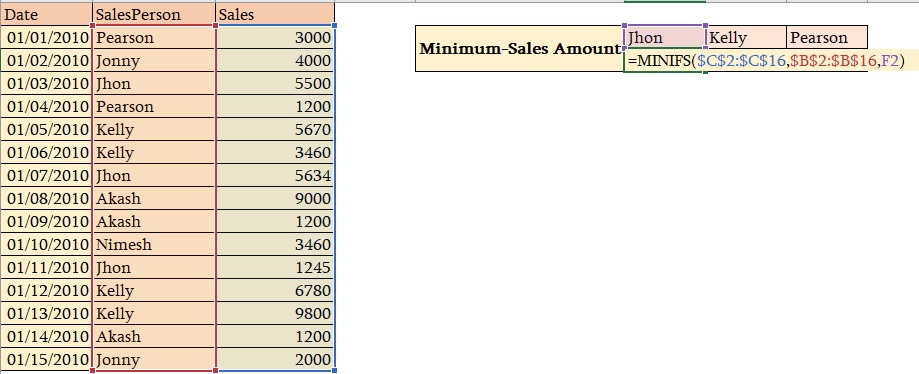Click the Minimum-Sales Amount label cell
Image resolution: width=919 pixels, height=374 pixels.
pyautogui.click(x=520, y=49)
